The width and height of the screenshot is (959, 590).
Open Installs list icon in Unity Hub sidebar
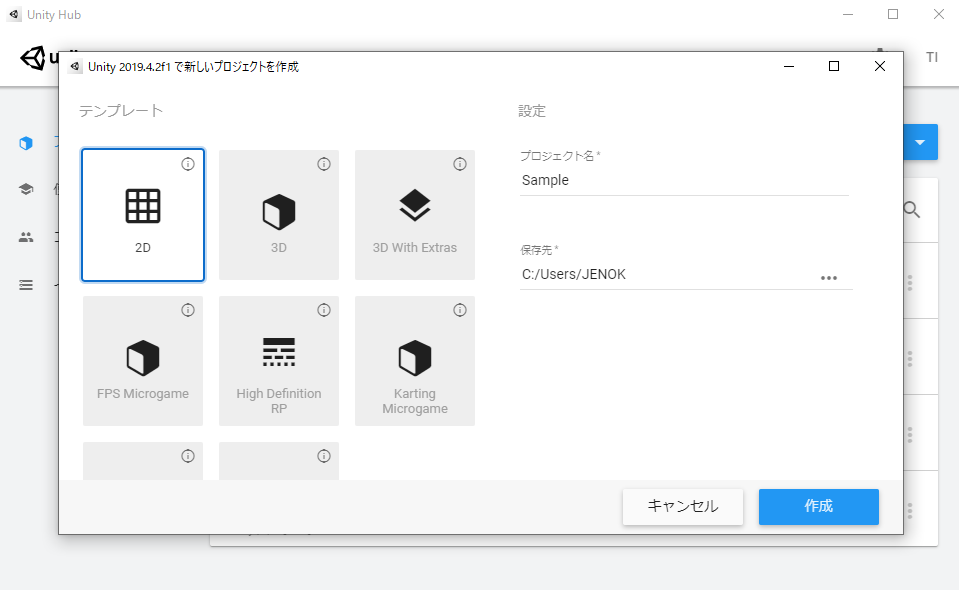(26, 285)
